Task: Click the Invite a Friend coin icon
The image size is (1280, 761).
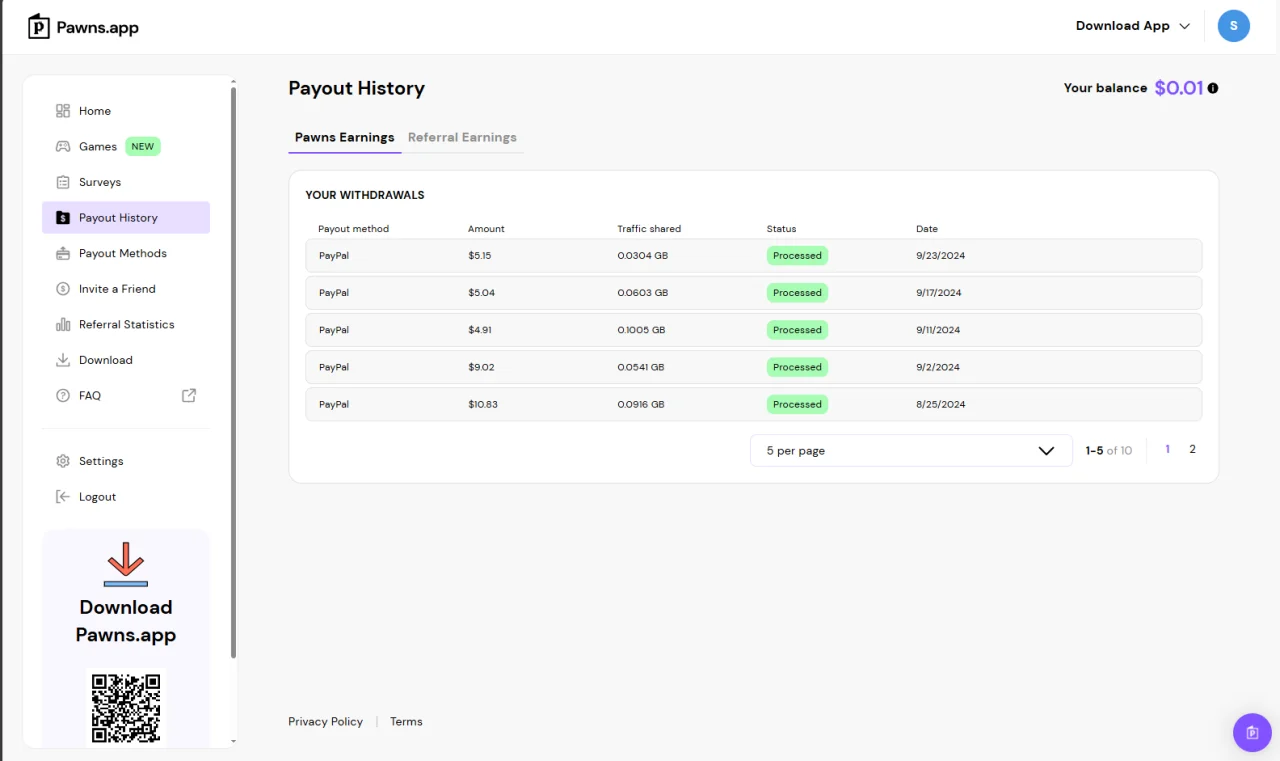Action: 63,289
